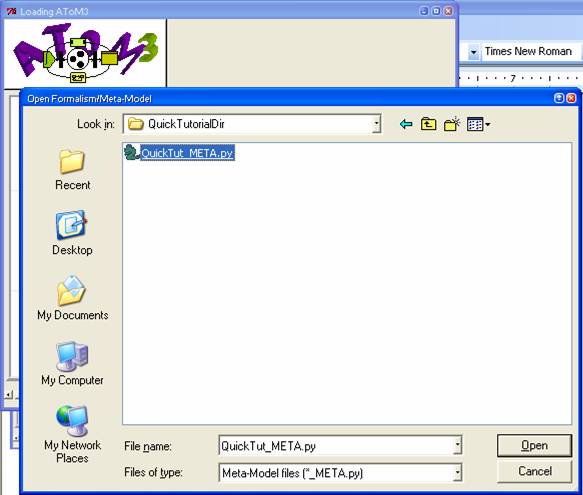Go up one folder level

pos(428,124)
